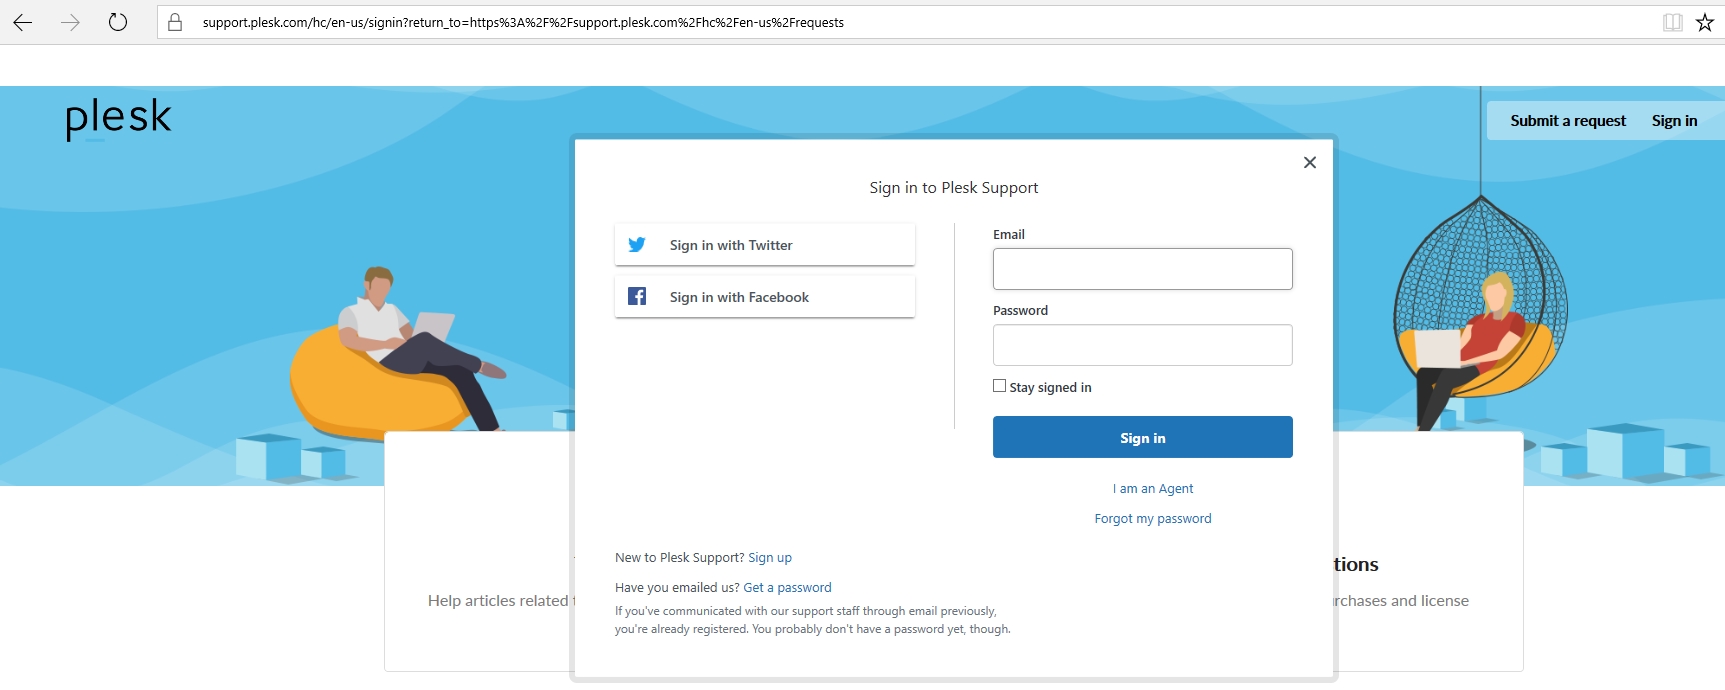Sign in with Twitter
The image size is (1725, 690).
point(764,245)
